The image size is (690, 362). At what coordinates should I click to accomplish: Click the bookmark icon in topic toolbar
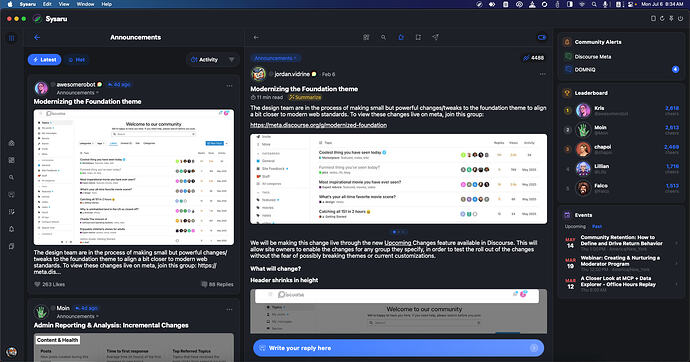418,37
